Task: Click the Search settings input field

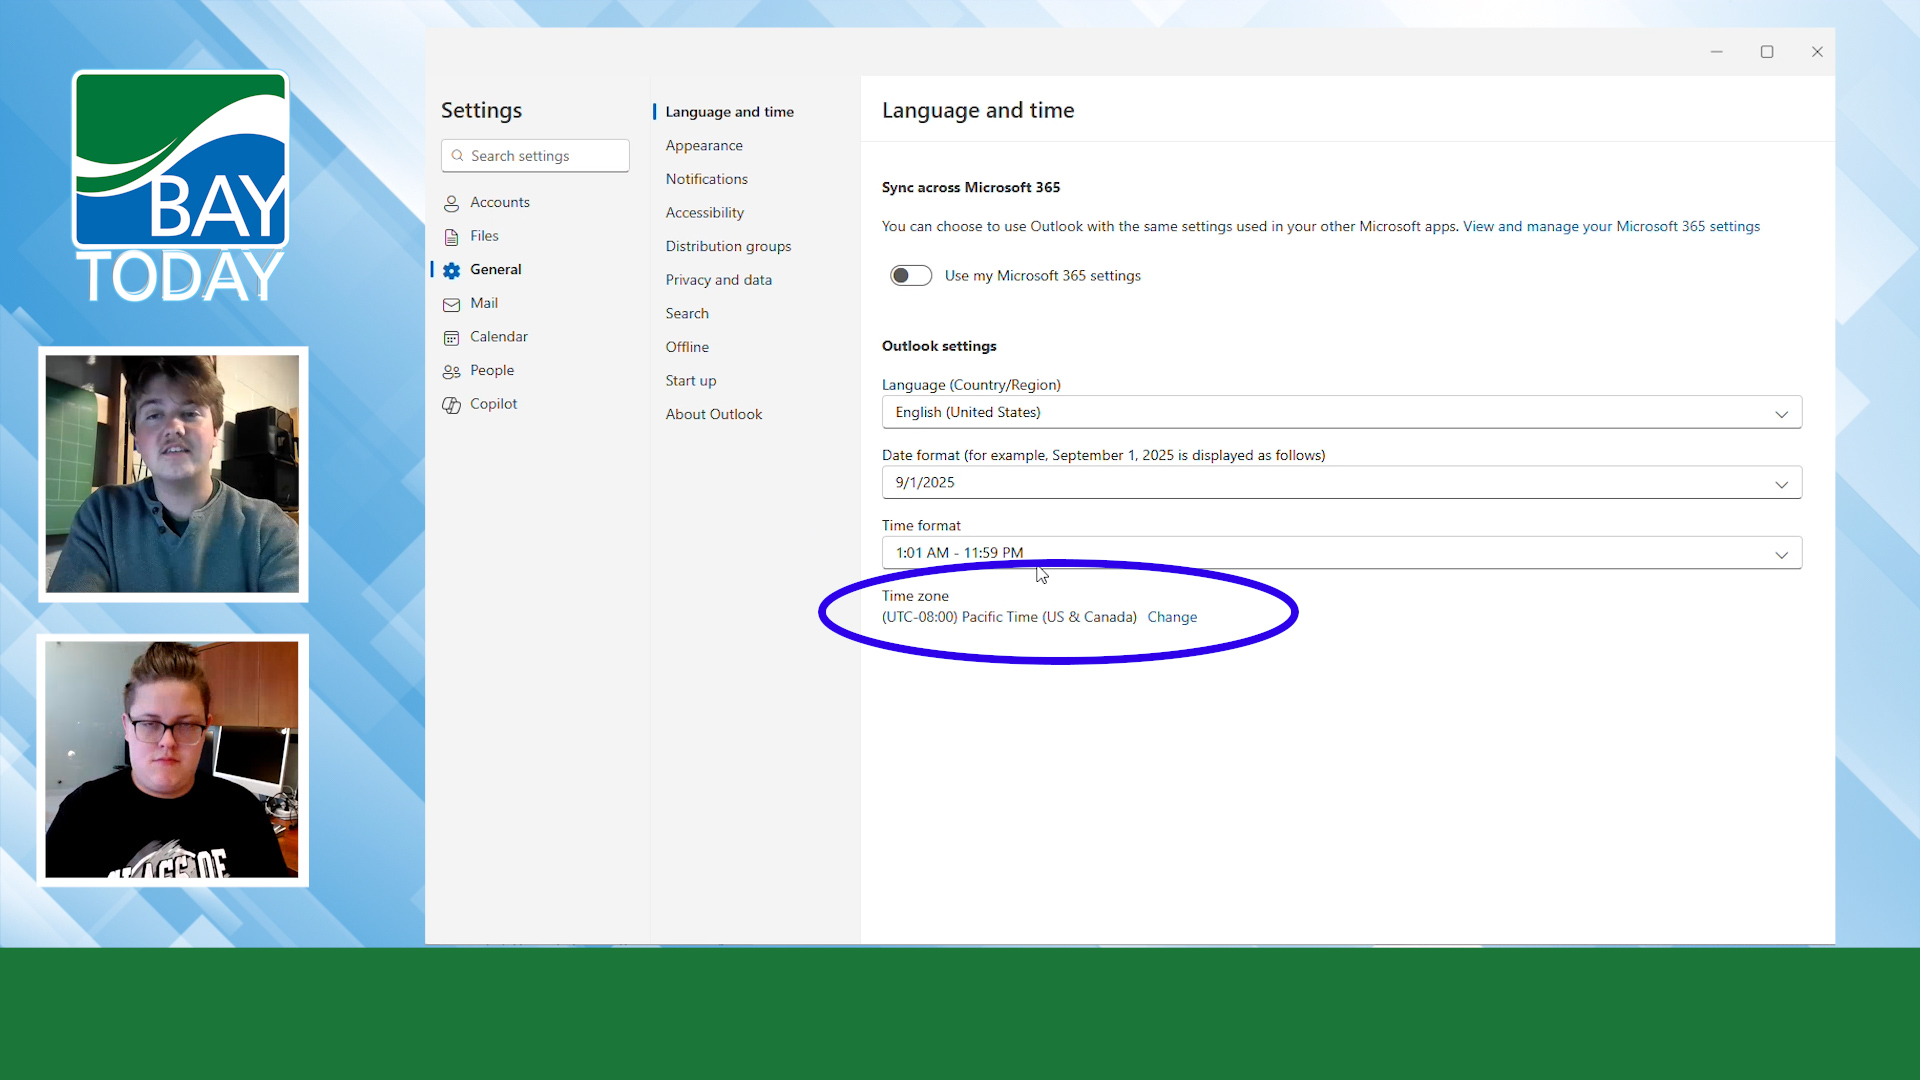Action: pos(545,156)
